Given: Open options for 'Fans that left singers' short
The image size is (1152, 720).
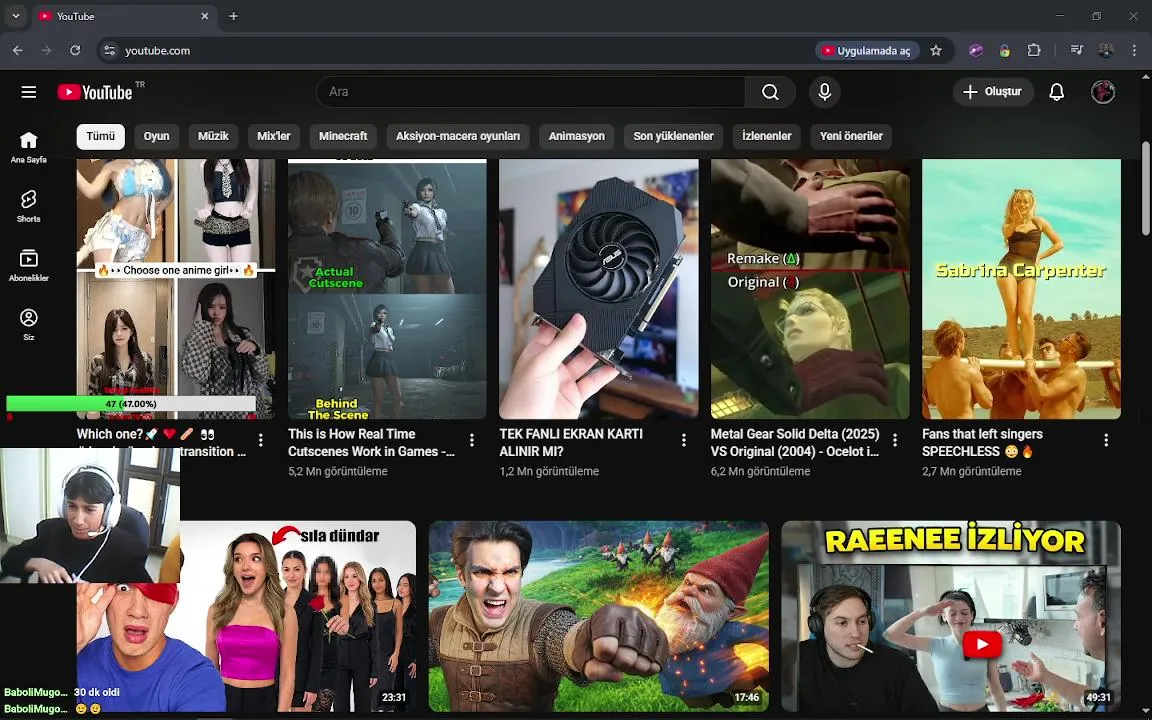Looking at the screenshot, I should click(1106, 440).
